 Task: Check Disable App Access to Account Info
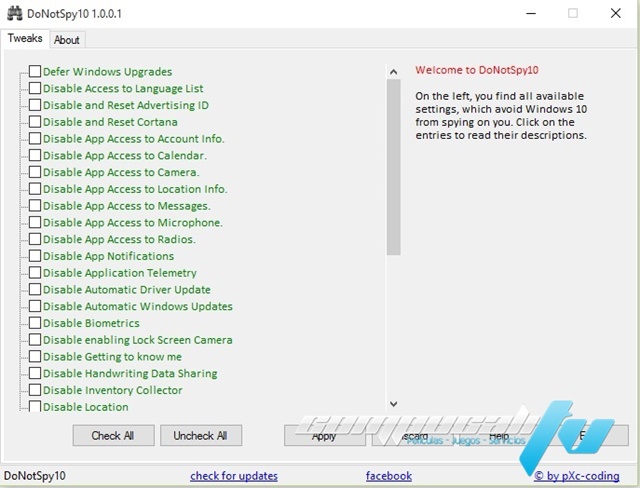[35, 138]
